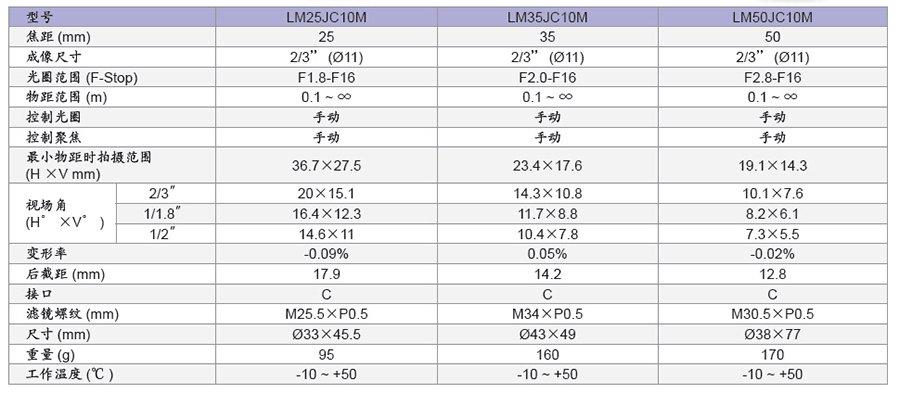Click the 160 weight value
Image resolution: width=900 pixels, height=393 pixels.
click(x=548, y=355)
